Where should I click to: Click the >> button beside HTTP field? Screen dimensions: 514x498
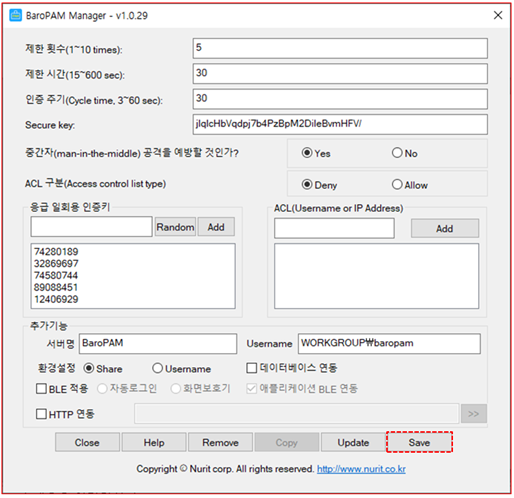coord(474,414)
